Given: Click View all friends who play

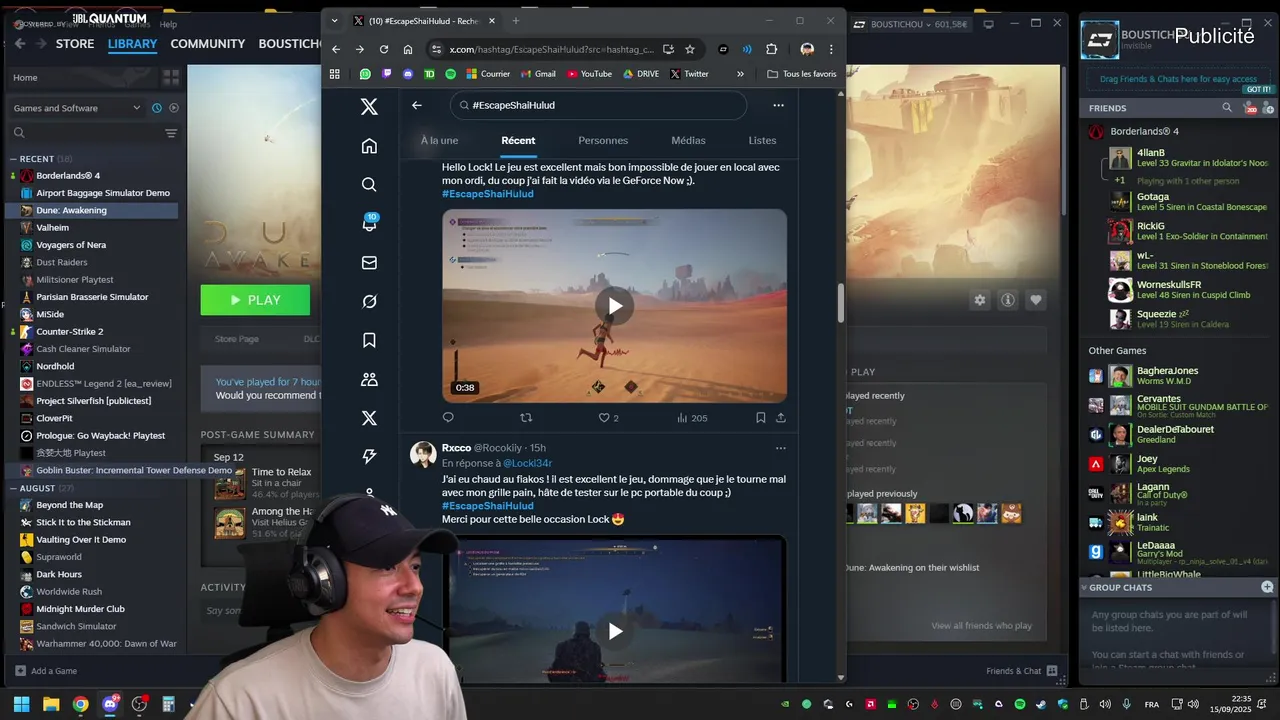Looking at the screenshot, I should 981,626.
